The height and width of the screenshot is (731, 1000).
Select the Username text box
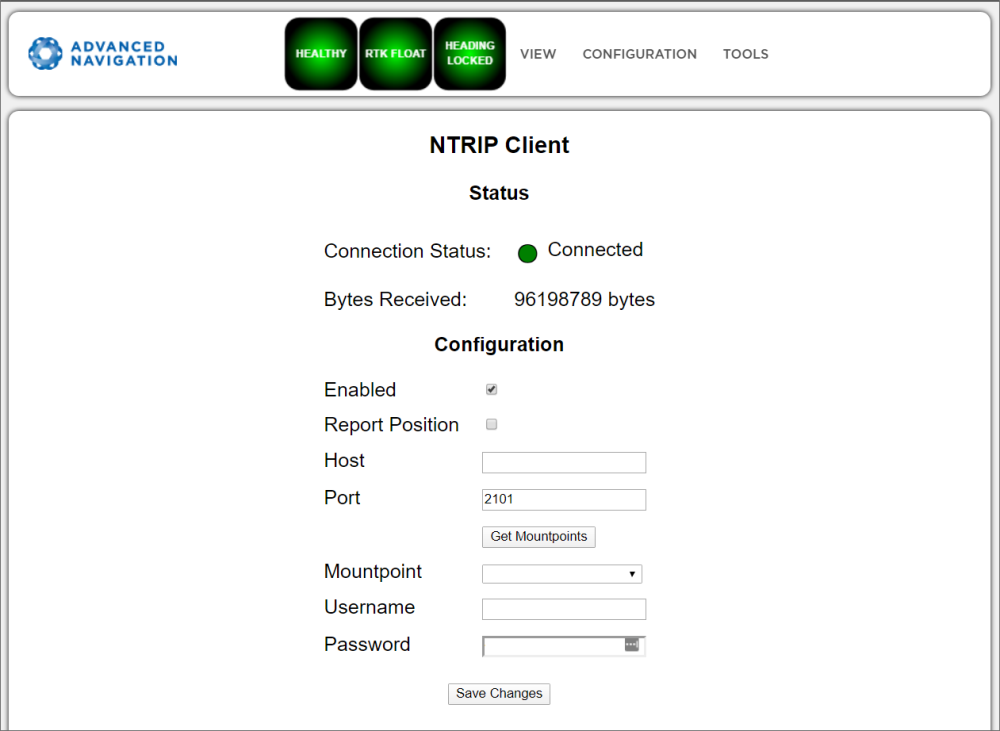click(564, 610)
